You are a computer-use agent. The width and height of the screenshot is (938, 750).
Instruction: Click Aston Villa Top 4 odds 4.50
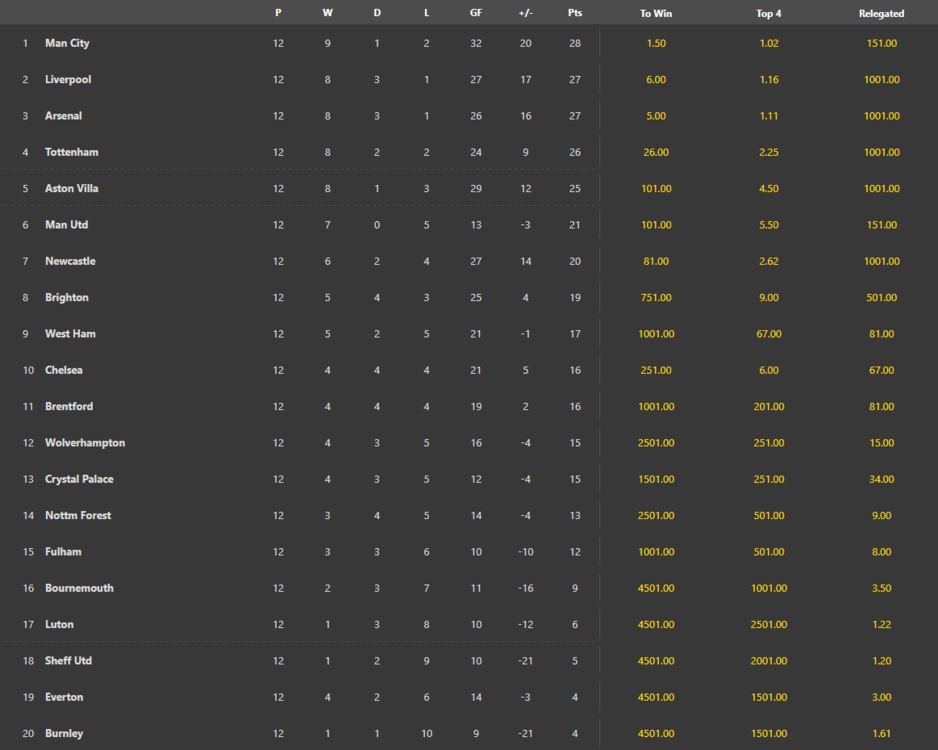click(x=769, y=188)
